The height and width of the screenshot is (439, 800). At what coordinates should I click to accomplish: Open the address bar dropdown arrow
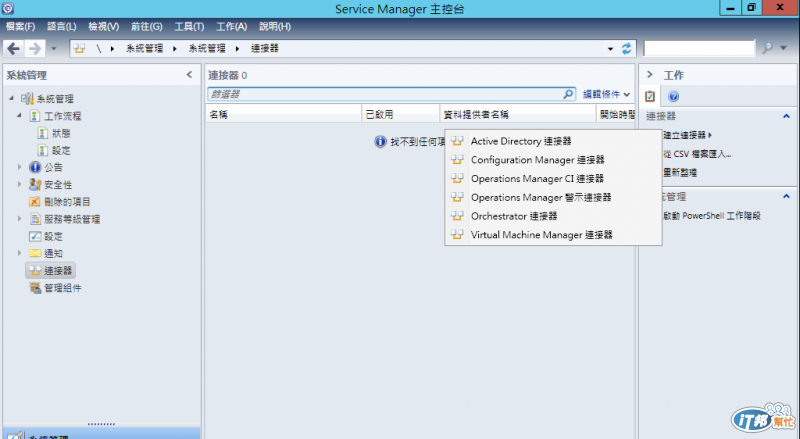(x=610, y=49)
